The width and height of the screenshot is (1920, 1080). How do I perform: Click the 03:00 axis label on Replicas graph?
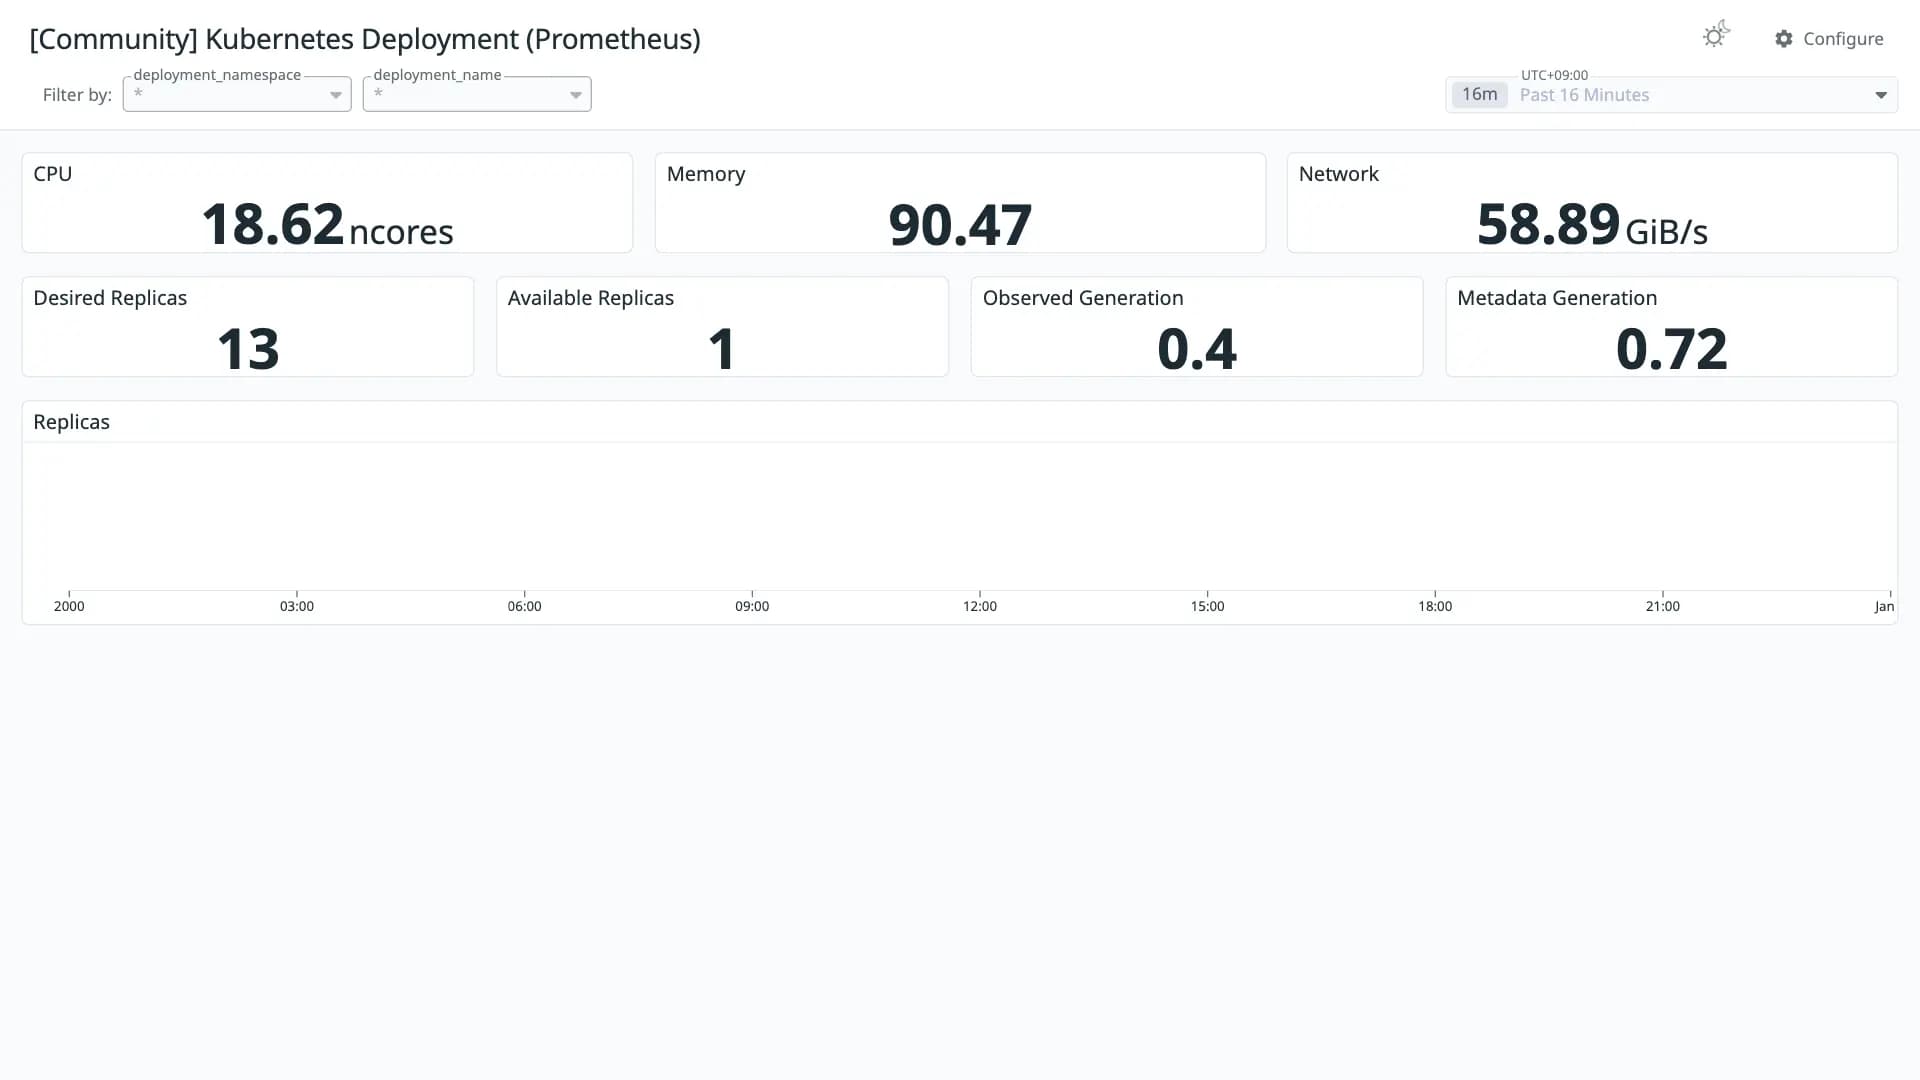(297, 606)
